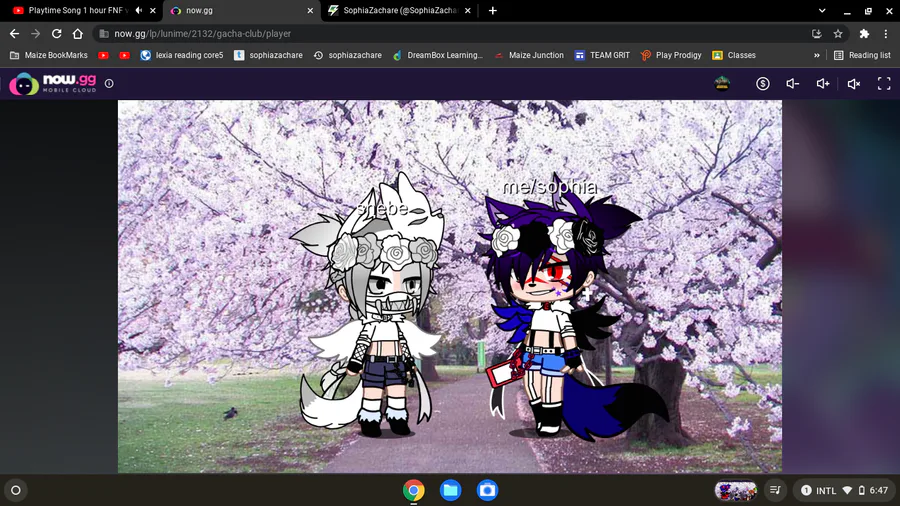Mute audio on the Playtime Song tab
The image size is (900, 506).
pos(138,10)
